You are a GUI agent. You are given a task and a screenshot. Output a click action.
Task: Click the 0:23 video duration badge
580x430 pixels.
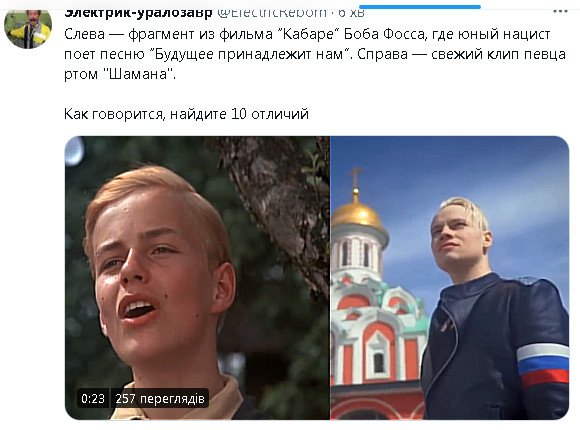point(93,399)
